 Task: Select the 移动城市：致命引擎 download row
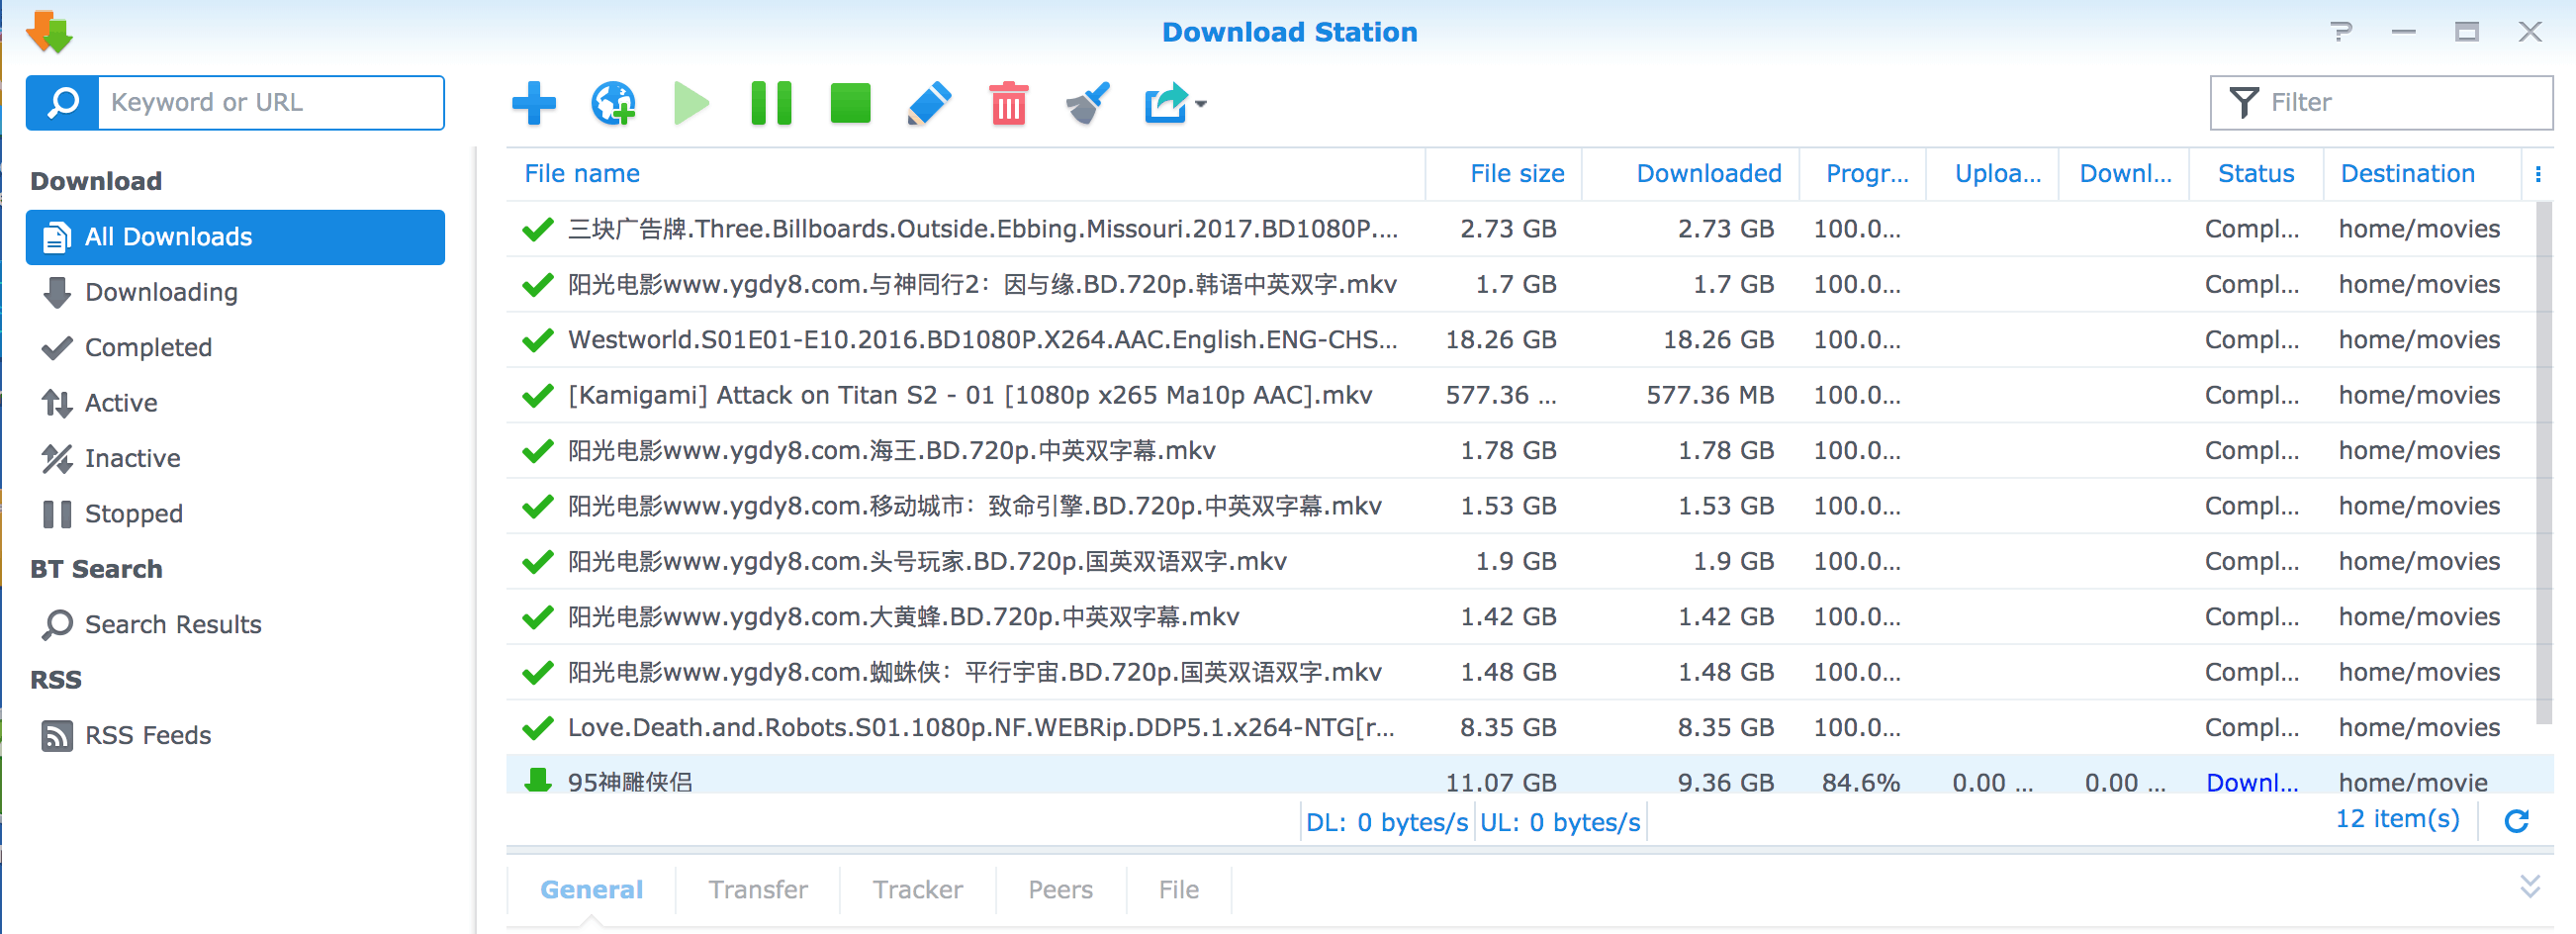tap(1521, 506)
